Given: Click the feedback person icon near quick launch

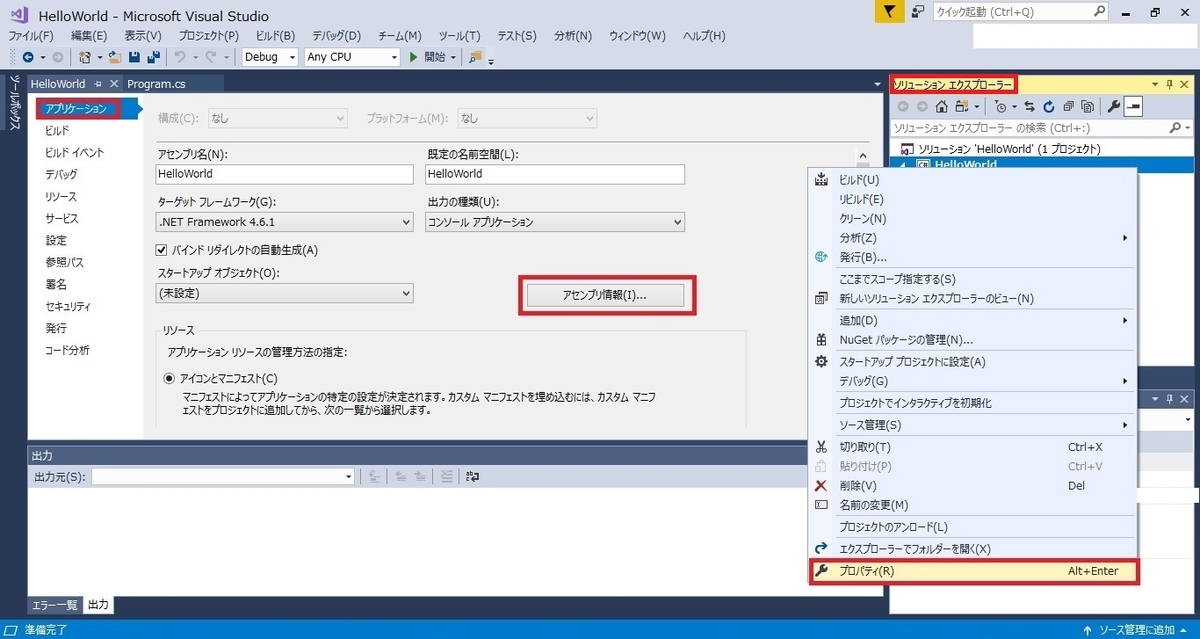Looking at the screenshot, I should click(917, 12).
